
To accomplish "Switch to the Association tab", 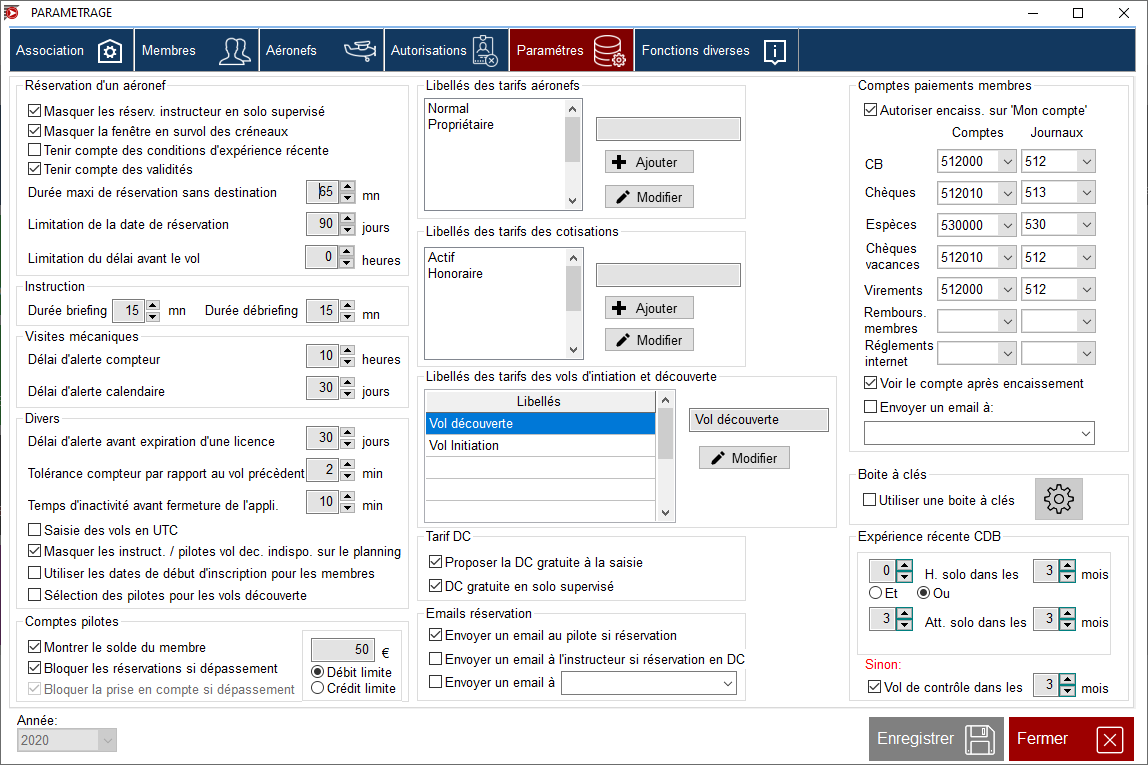I will click(72, 51).
